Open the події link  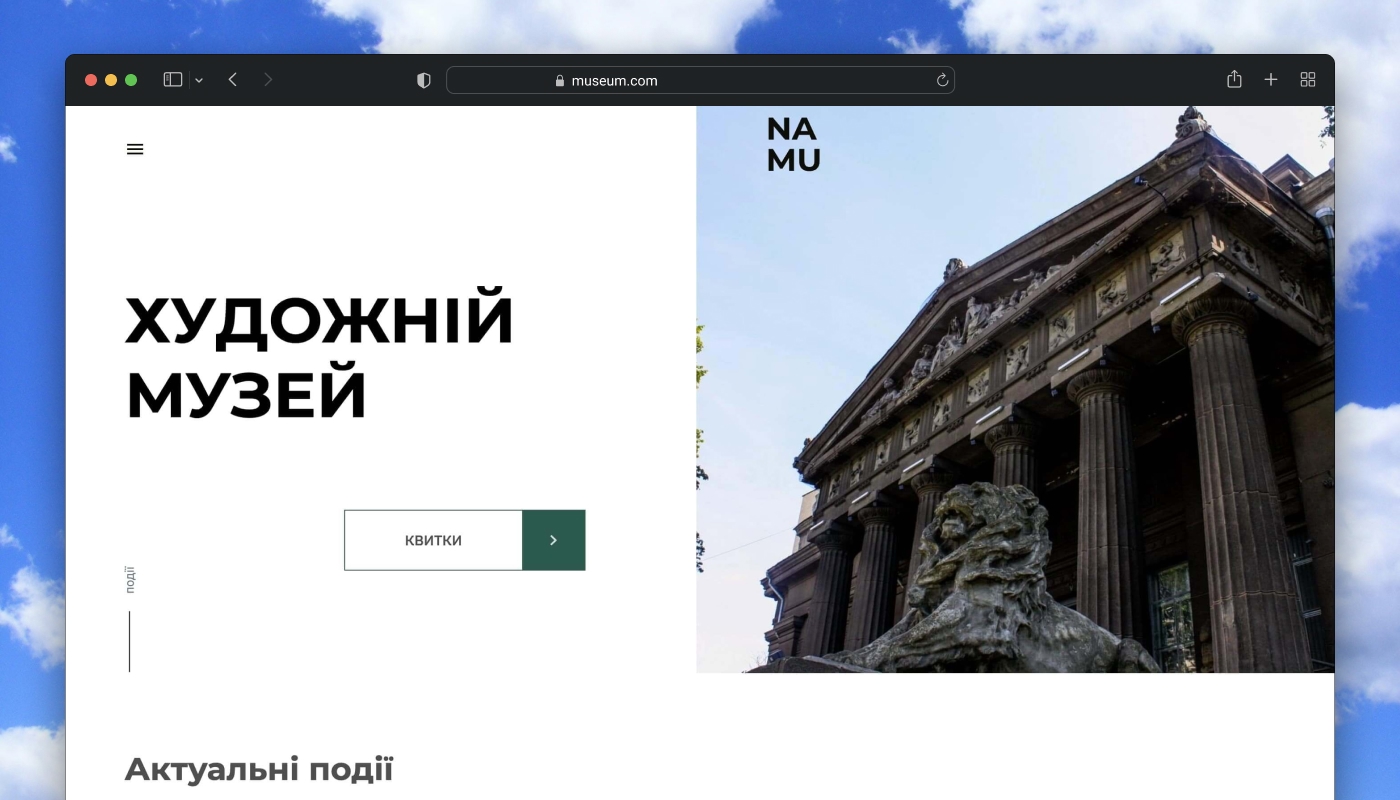coord(129,578)
